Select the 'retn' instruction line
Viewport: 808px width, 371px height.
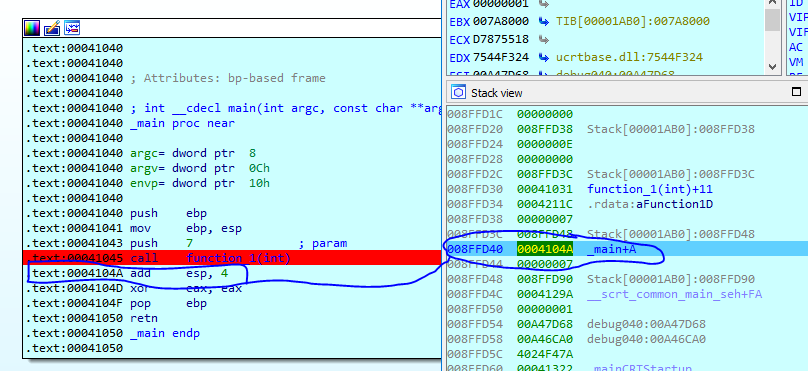[x=144, y=318]
